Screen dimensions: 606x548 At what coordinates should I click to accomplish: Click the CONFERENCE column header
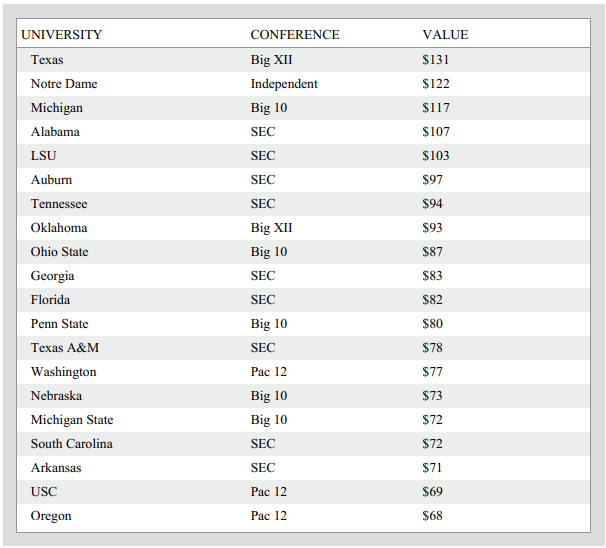click(294, 35)
